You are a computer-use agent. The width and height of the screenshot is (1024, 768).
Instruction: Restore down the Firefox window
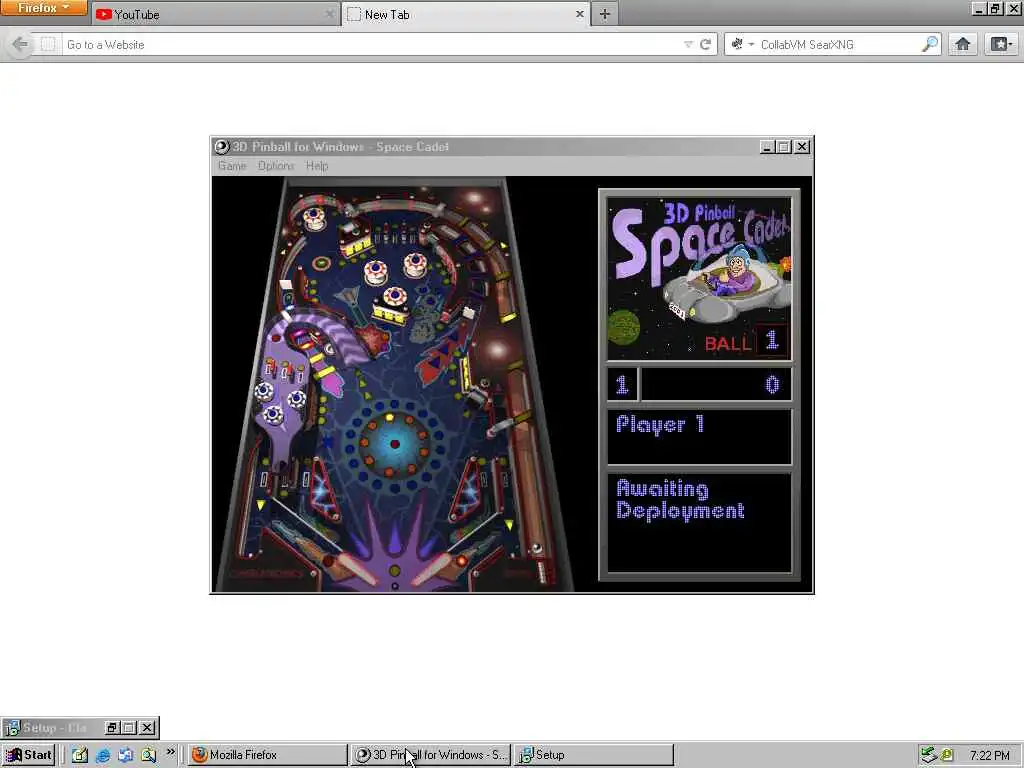pos(995,9)
